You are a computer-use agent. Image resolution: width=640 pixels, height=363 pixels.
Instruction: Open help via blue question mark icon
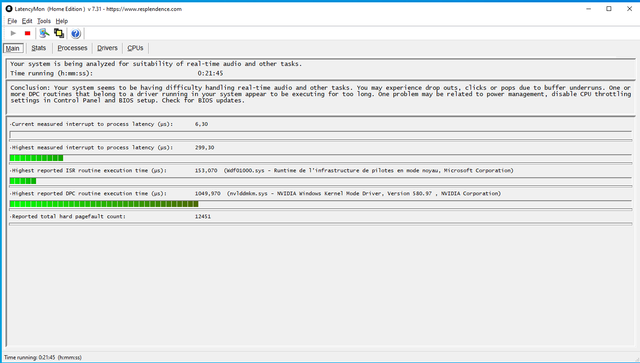click(x=76, y=33)
